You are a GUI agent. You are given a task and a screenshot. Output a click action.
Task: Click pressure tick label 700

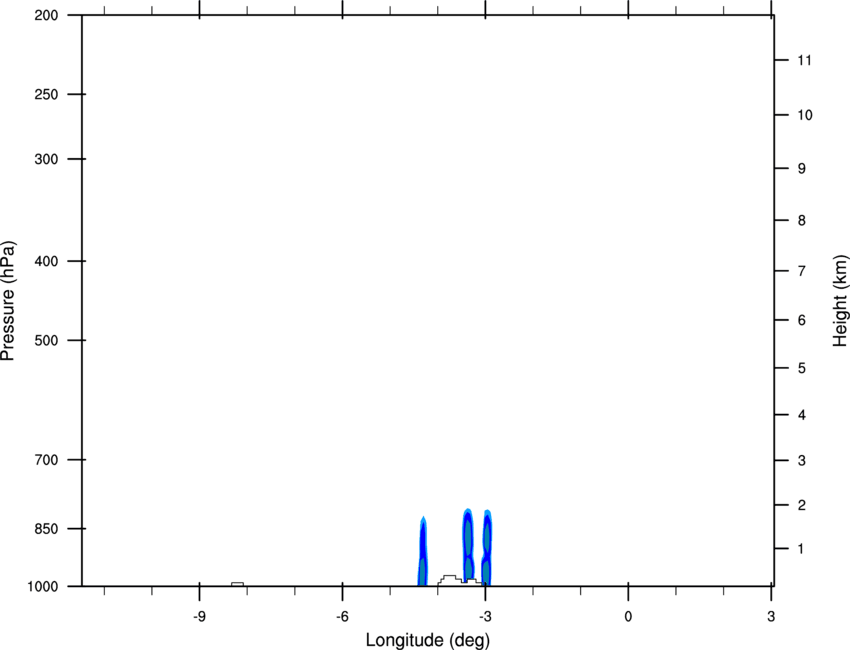point(46,460)
